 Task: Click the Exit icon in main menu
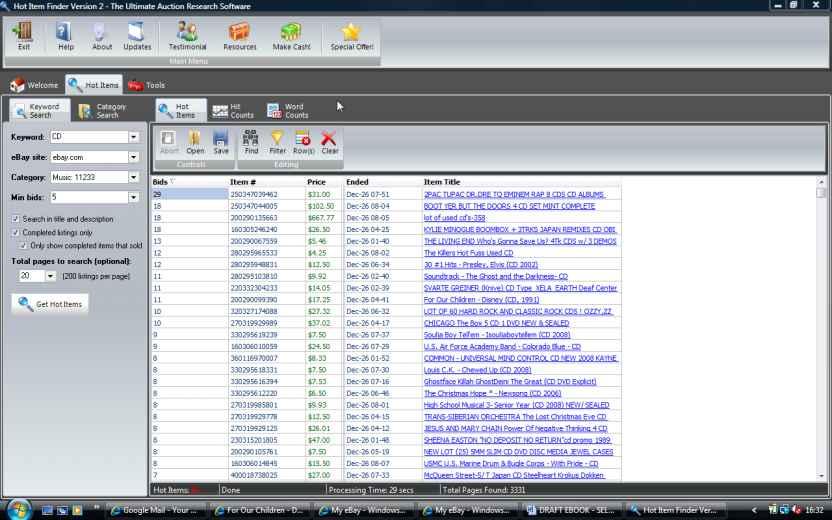coord(23,33)
